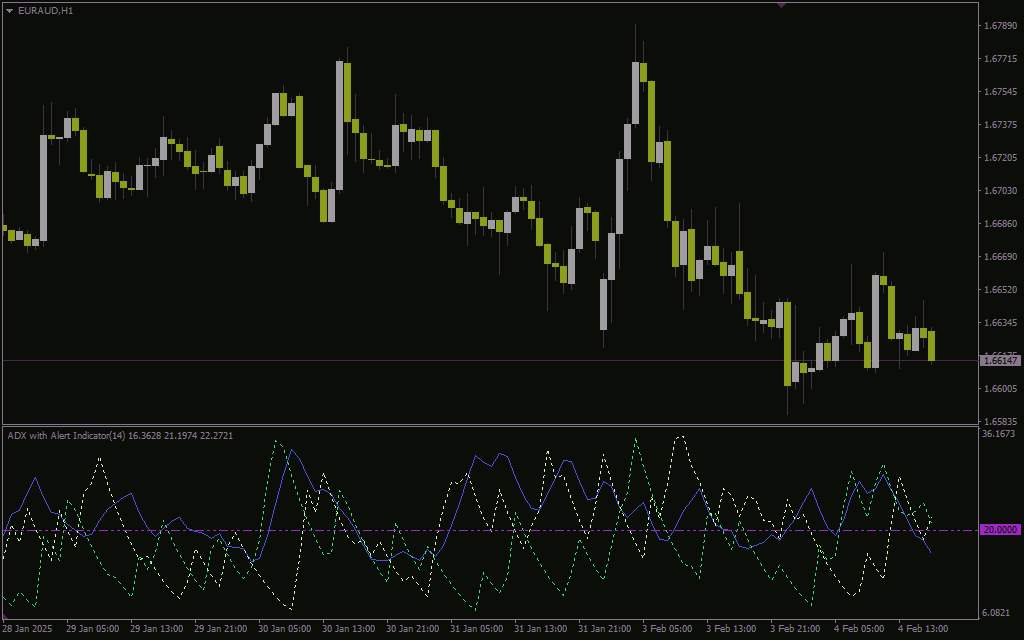The height and width of the screenshot is (640, 1024).
Task: Click the 1.67030 price scale label
Action: click(x=1001, y=191)
